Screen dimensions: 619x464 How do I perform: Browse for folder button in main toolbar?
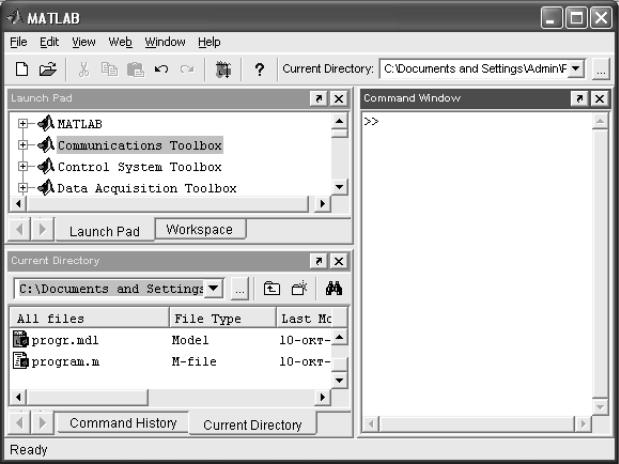601,70
